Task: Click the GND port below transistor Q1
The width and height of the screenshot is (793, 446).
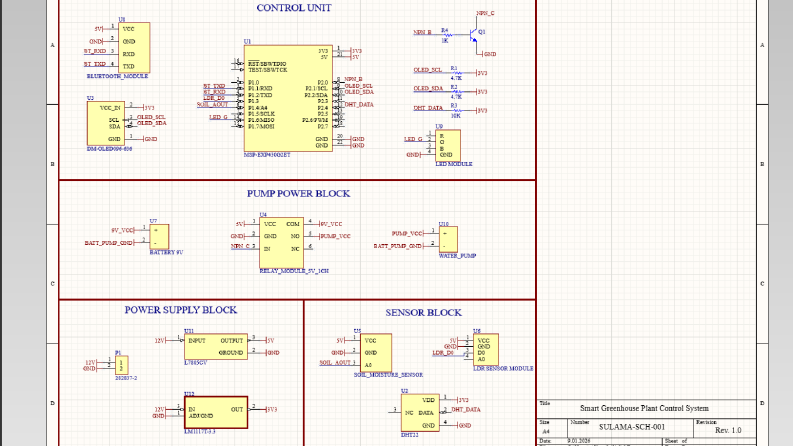Action: point(489,54)
